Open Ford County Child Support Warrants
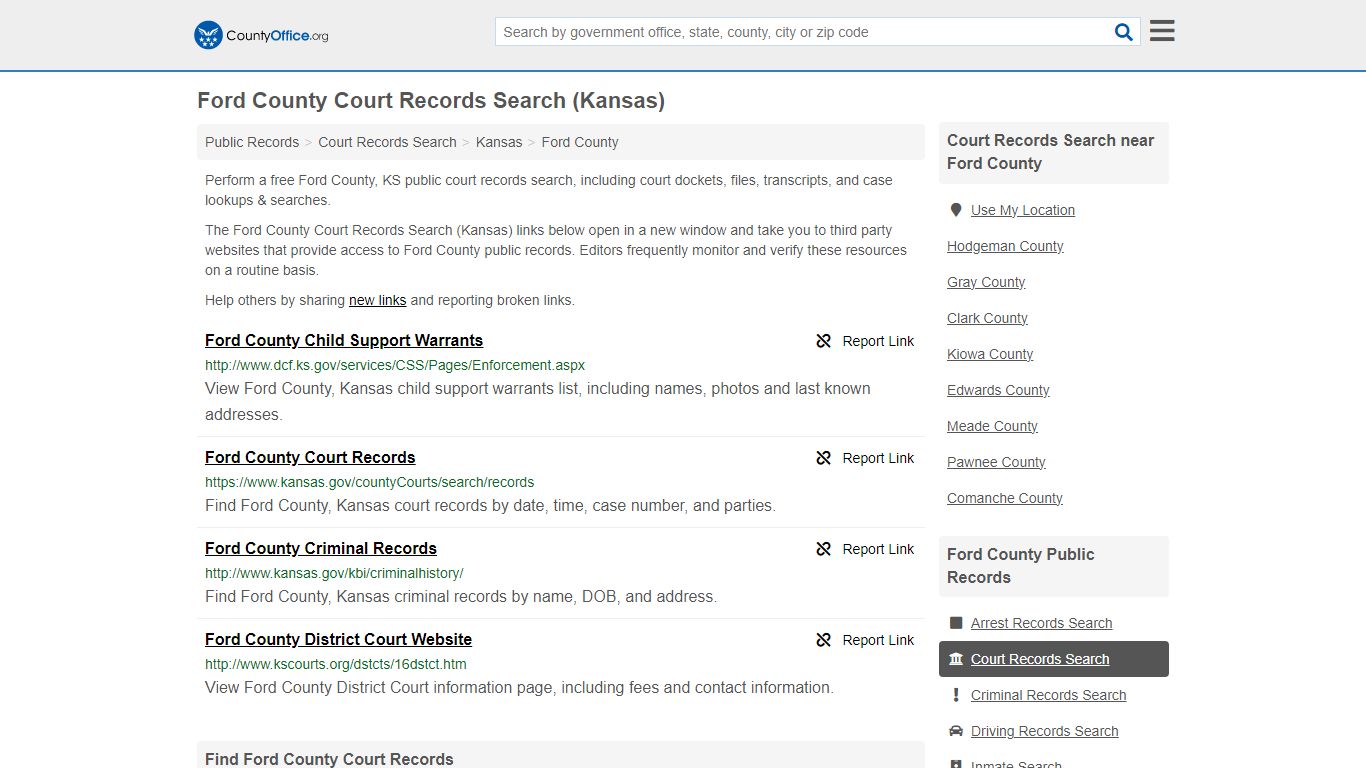1366x768 pixels. pos(344,340)
